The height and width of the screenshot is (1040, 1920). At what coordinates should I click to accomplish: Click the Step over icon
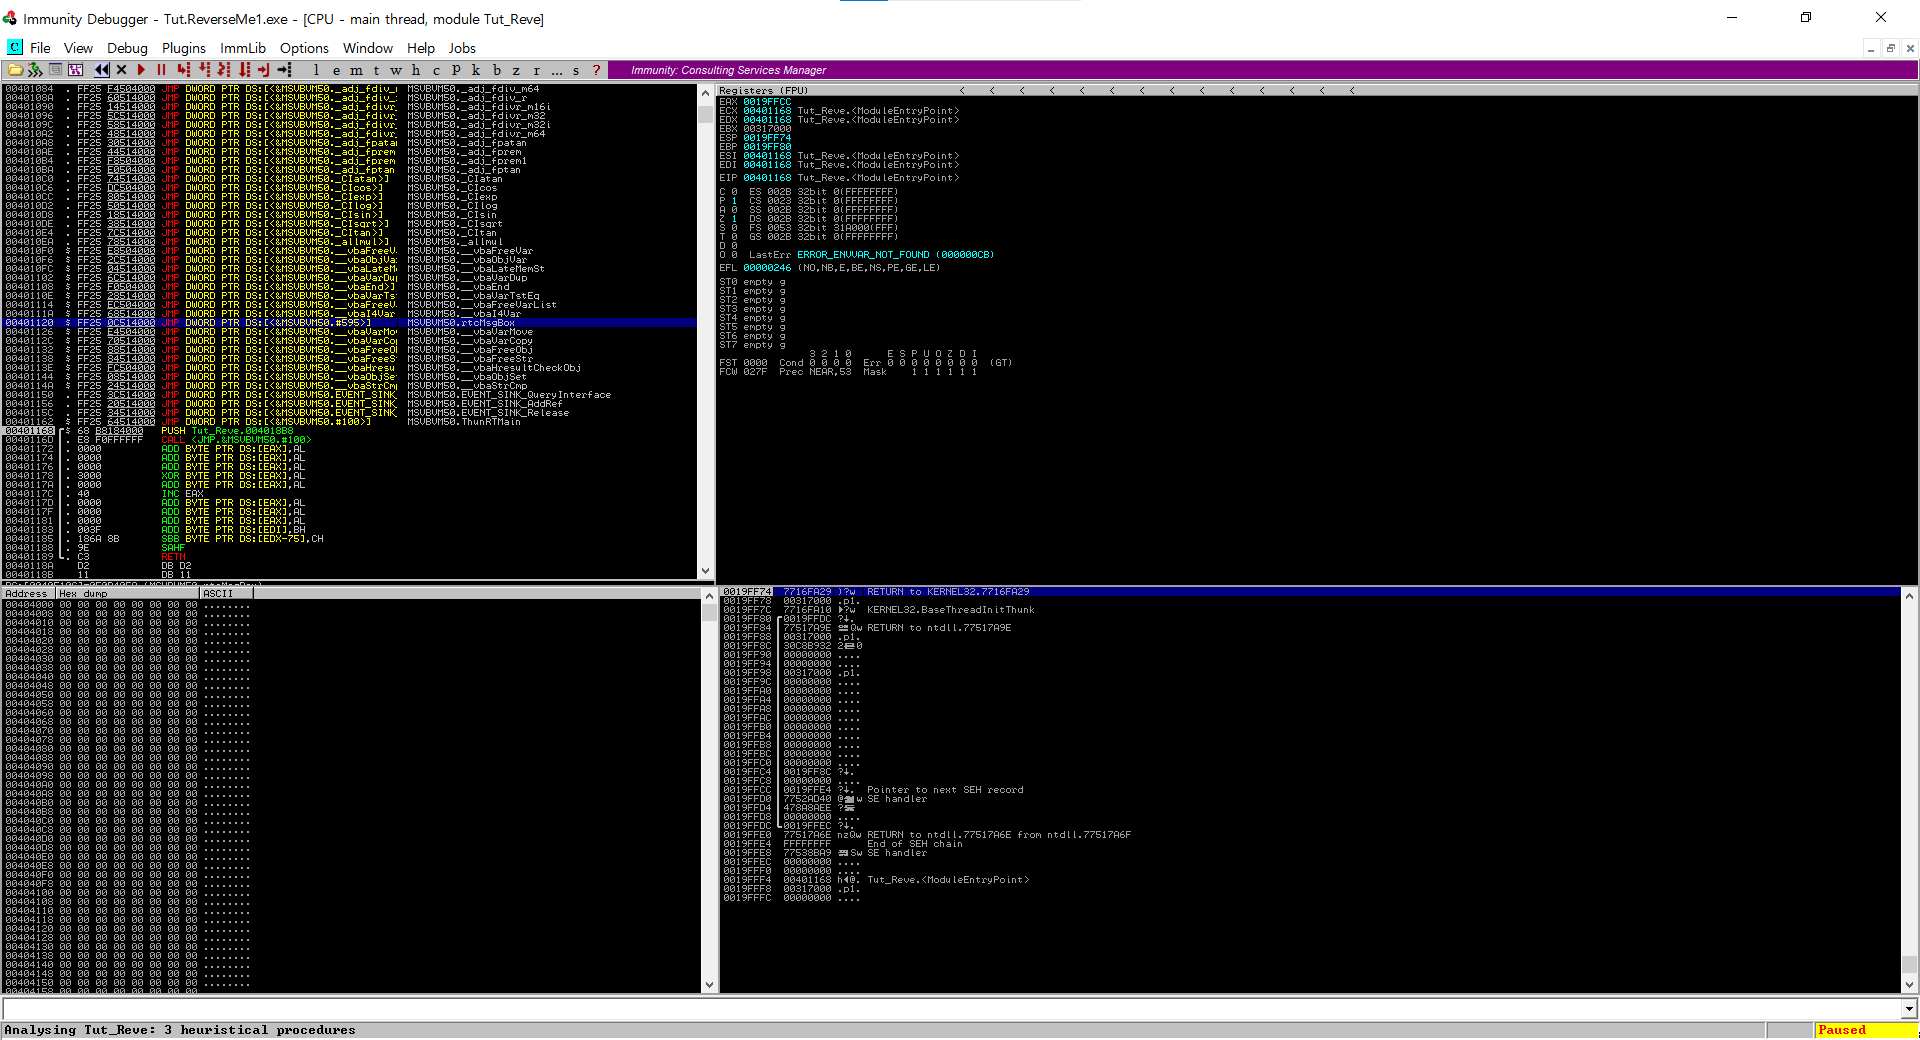click(x=204, y=70)
